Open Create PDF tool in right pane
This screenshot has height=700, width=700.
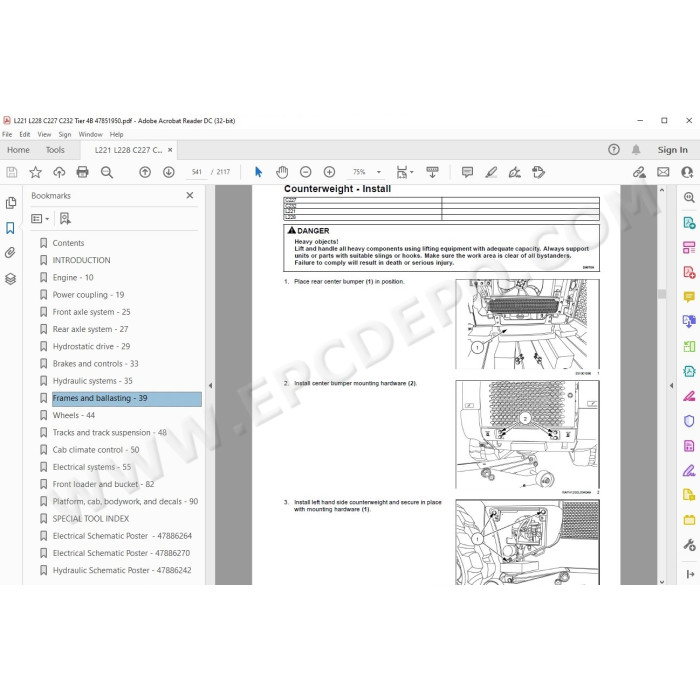689,272
